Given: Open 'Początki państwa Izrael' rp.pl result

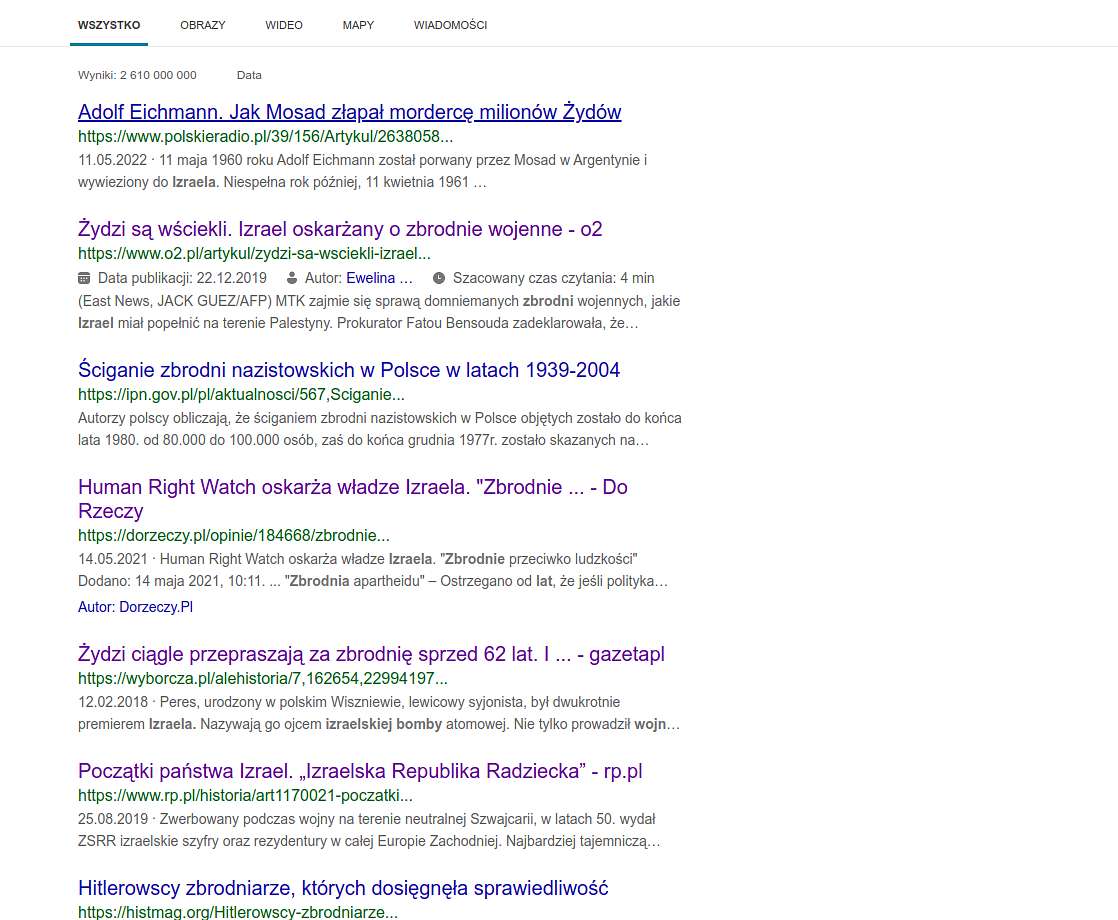Looking at the screenshot, I should pos(360,771).
